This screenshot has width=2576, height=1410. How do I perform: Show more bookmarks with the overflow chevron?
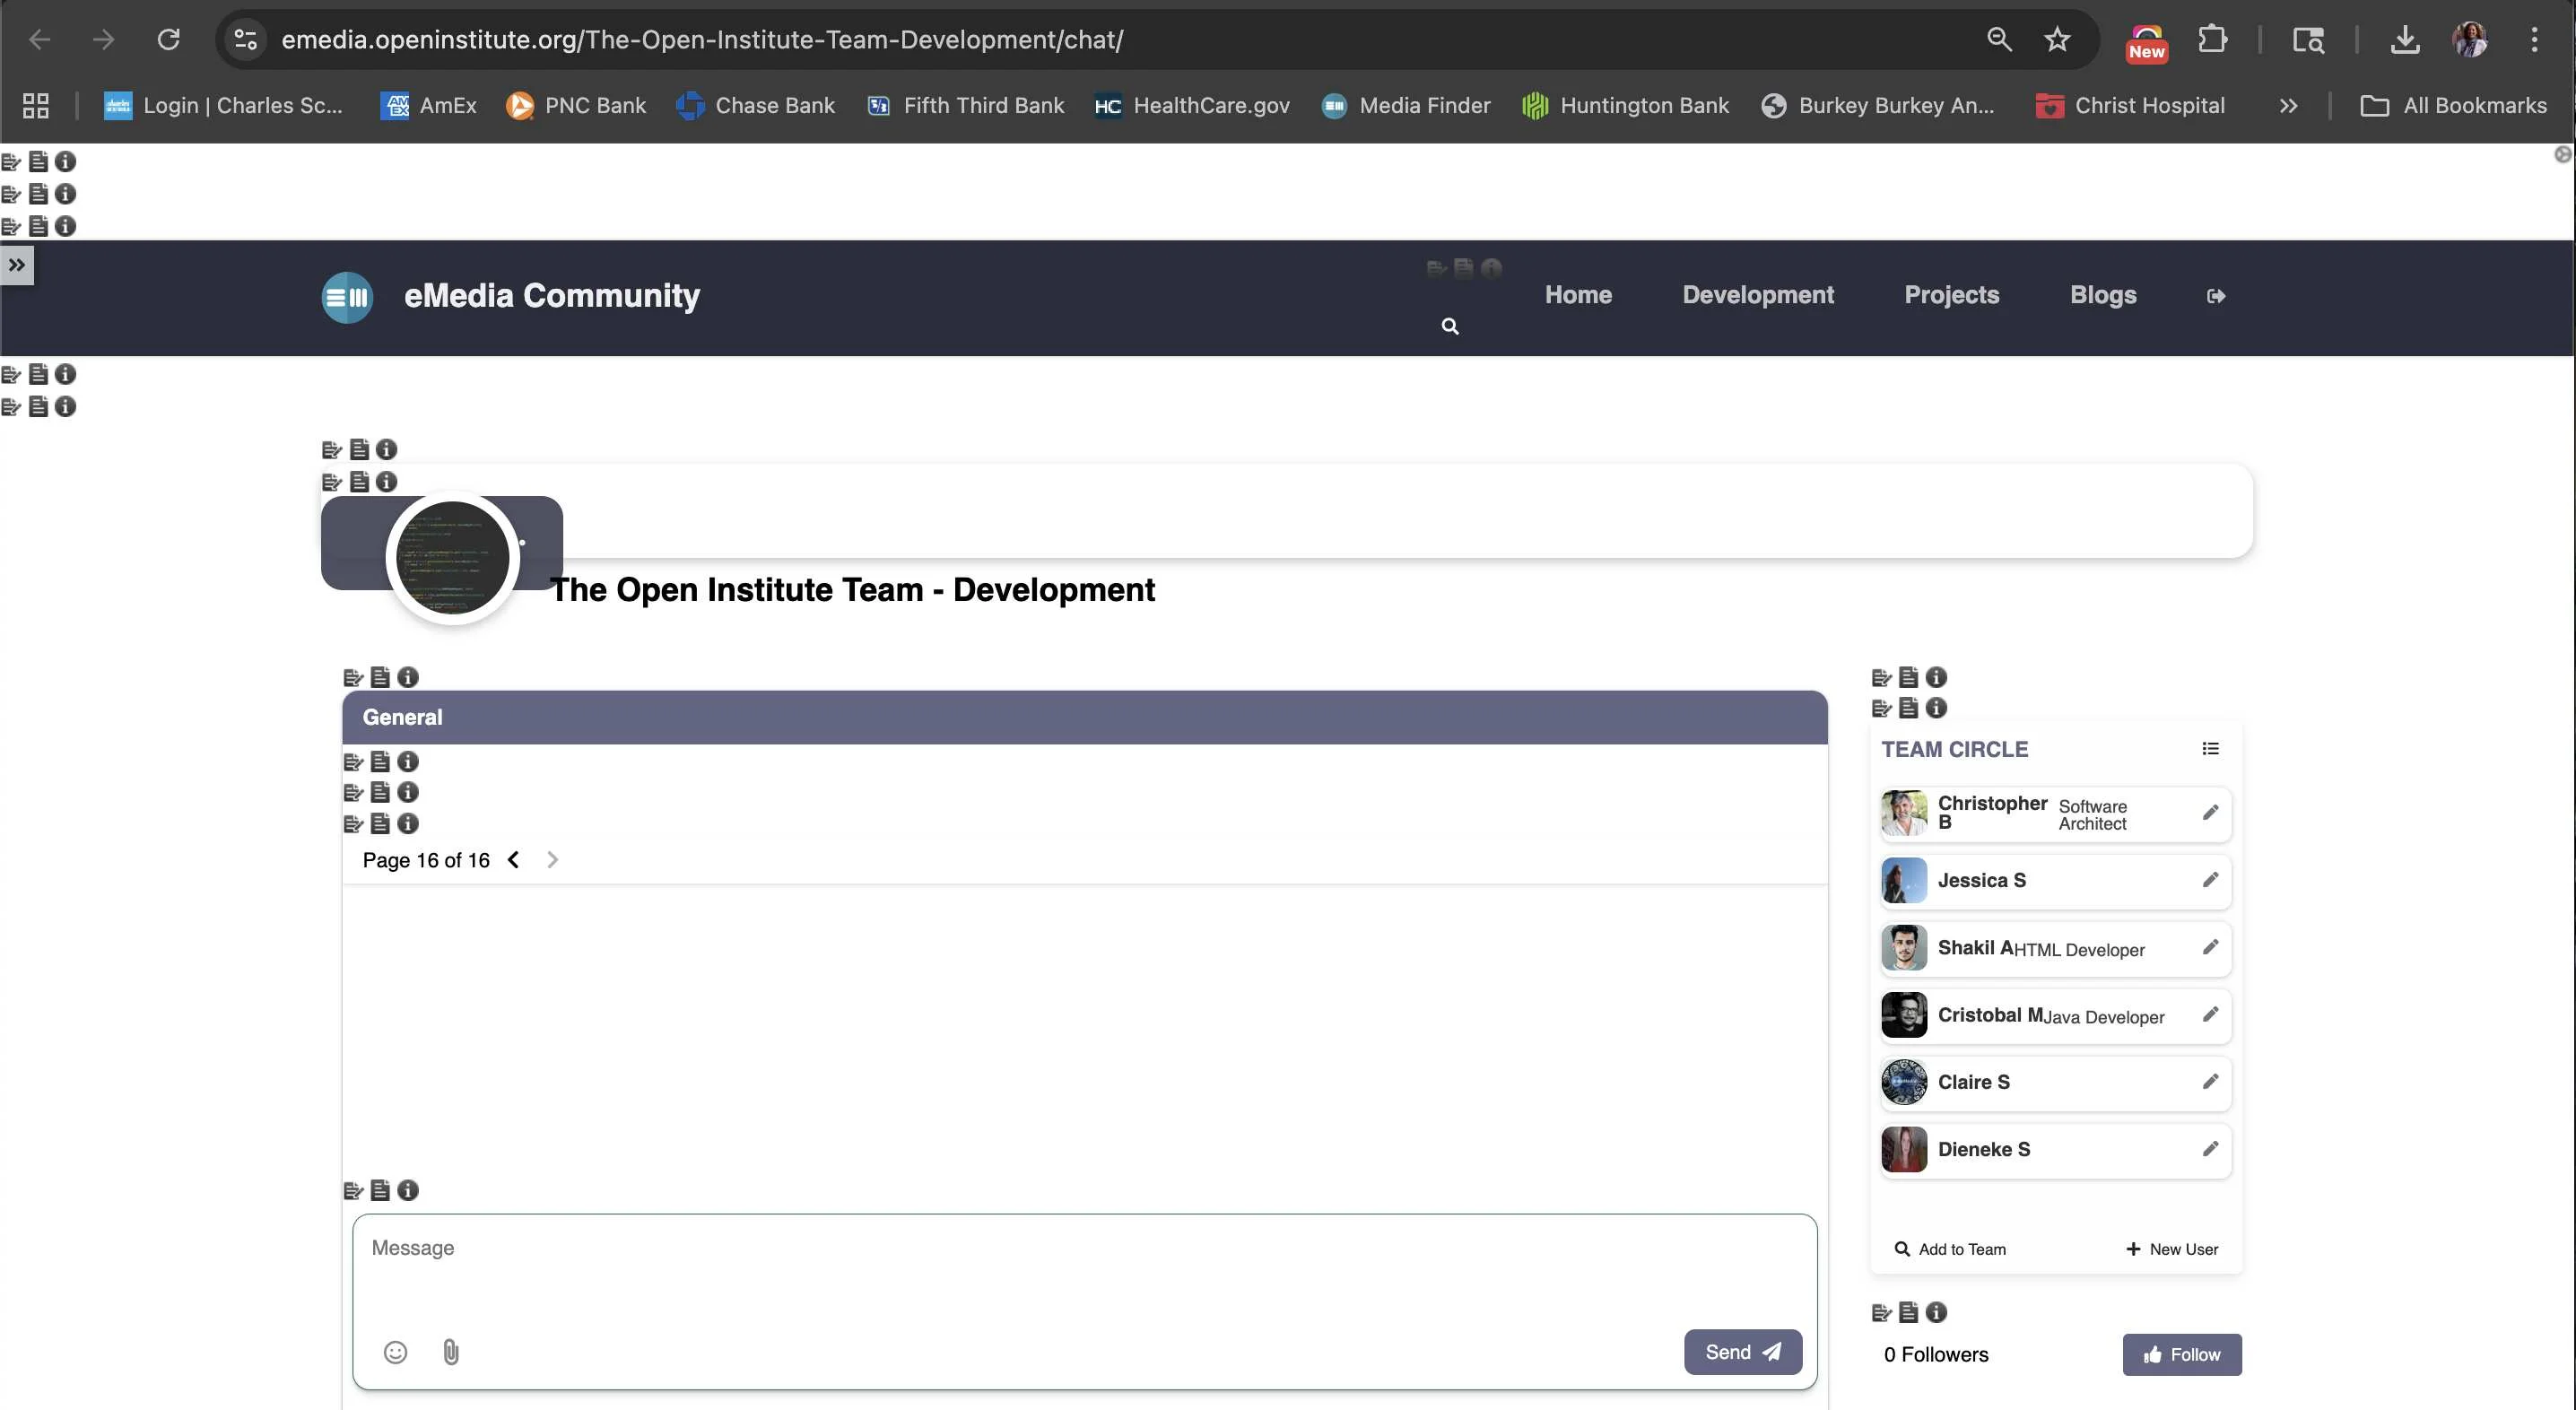click(2288, 106)
